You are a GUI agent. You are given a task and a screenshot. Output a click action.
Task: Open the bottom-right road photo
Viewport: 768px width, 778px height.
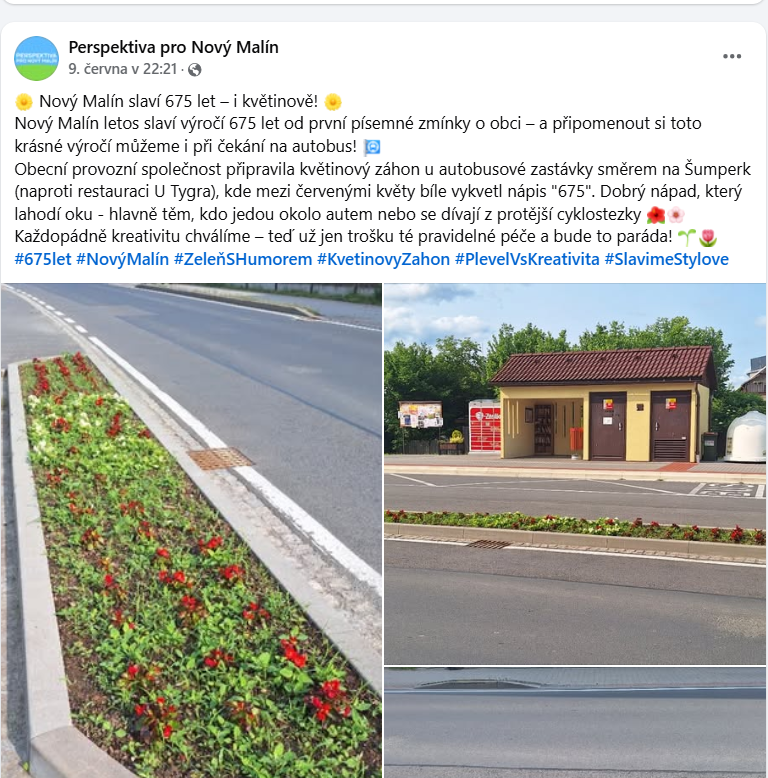point(575,723)
